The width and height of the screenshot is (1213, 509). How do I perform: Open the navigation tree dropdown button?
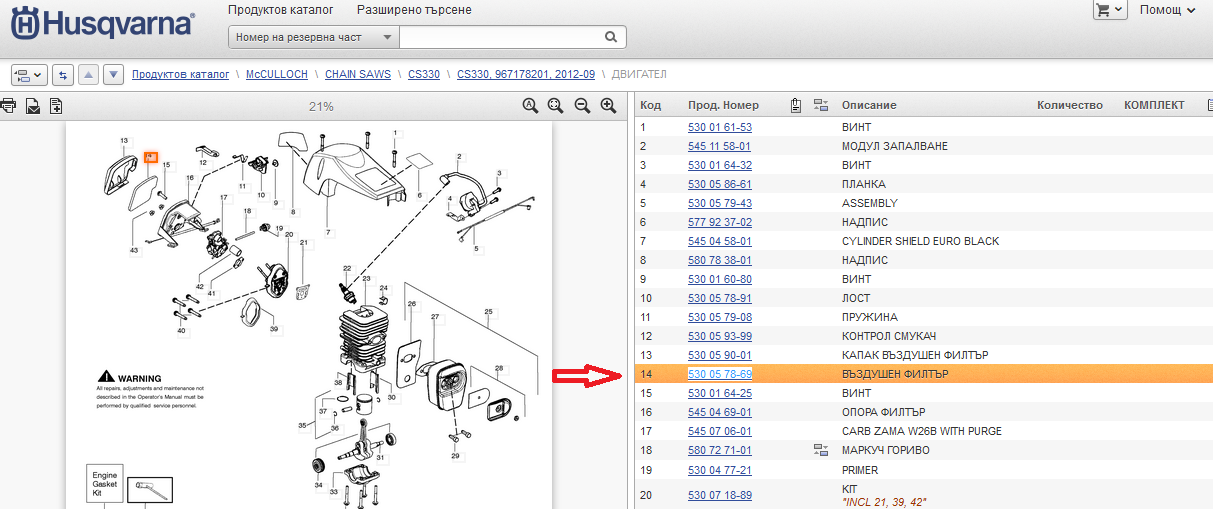[x=30, y=75]
